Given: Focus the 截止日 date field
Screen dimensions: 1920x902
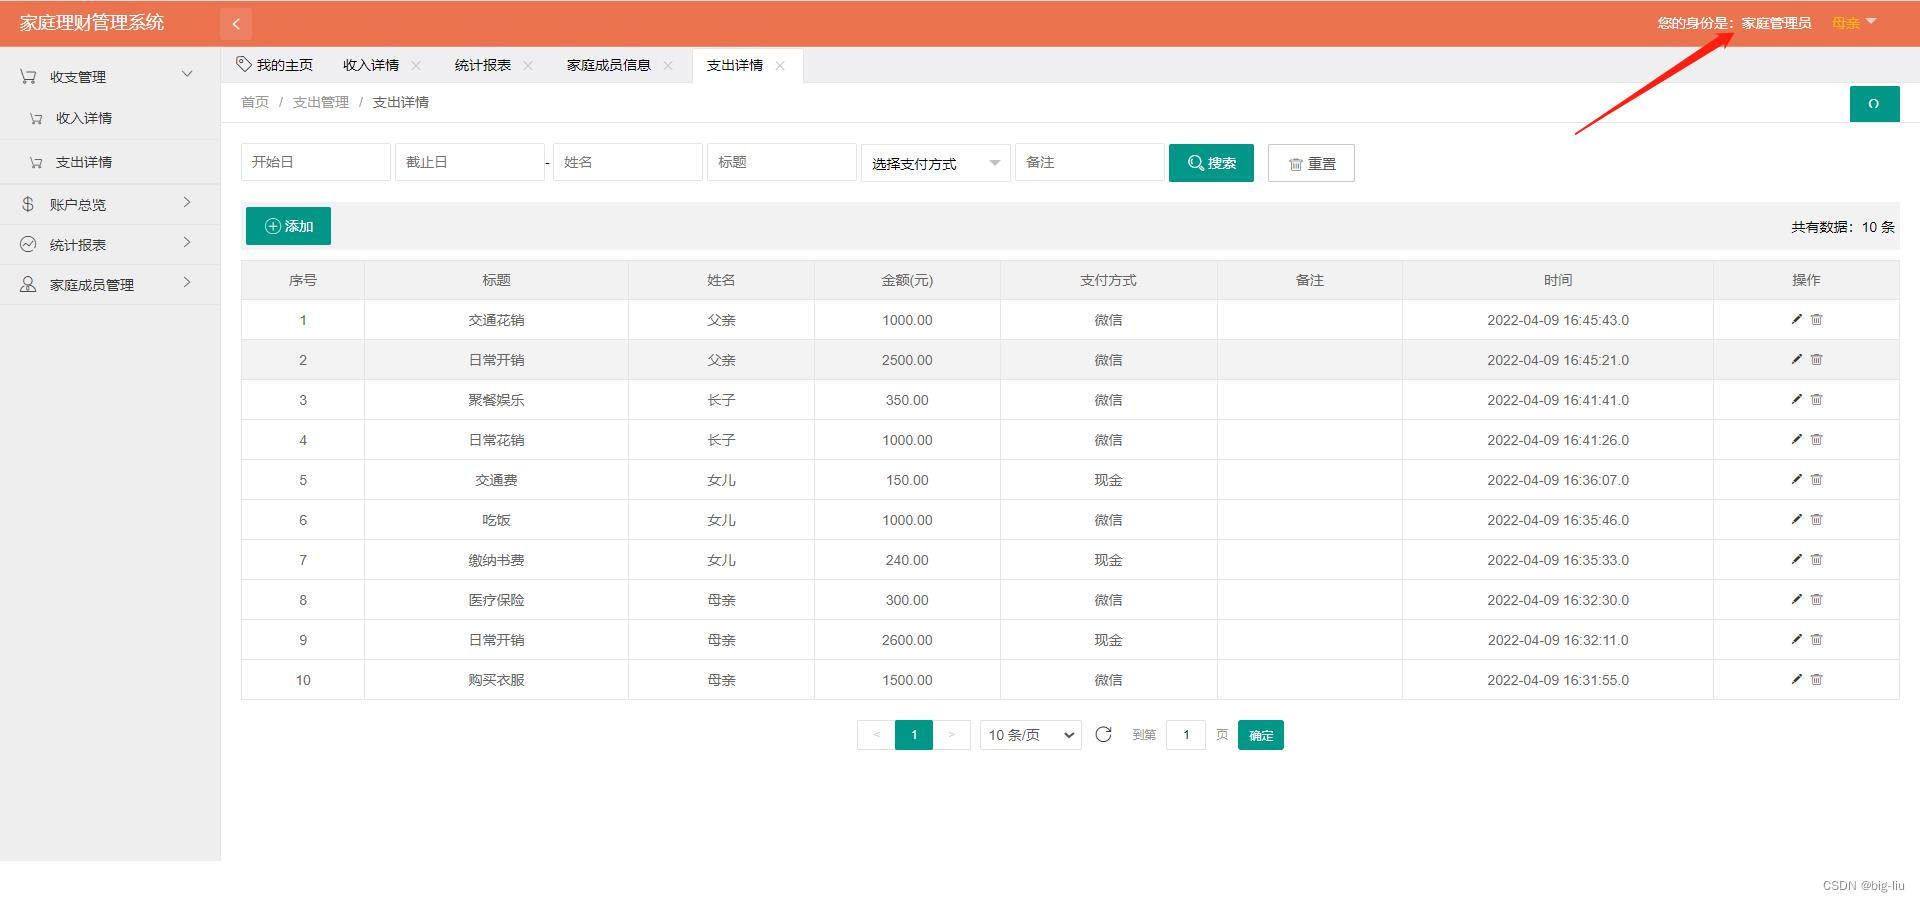Looking at the screenshot, I should [x=470, y=162].
